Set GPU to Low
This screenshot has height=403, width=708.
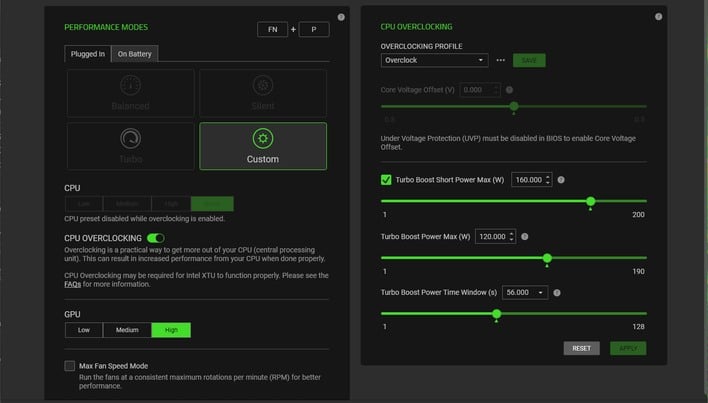pyautogui.click(x=84, y=330)
